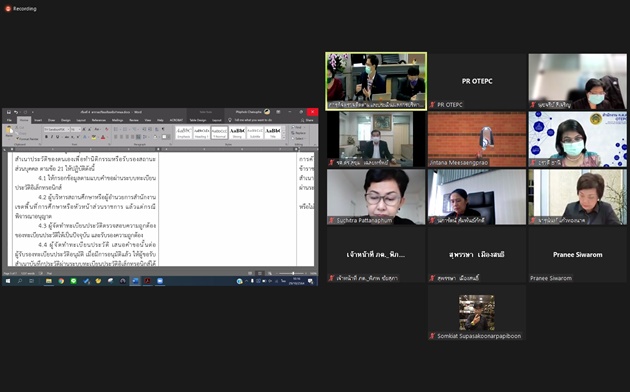The image size is (630, 392).
Task: Select Somkiat Supasakoonarpapiboon video tile
Action: (477, 313)
